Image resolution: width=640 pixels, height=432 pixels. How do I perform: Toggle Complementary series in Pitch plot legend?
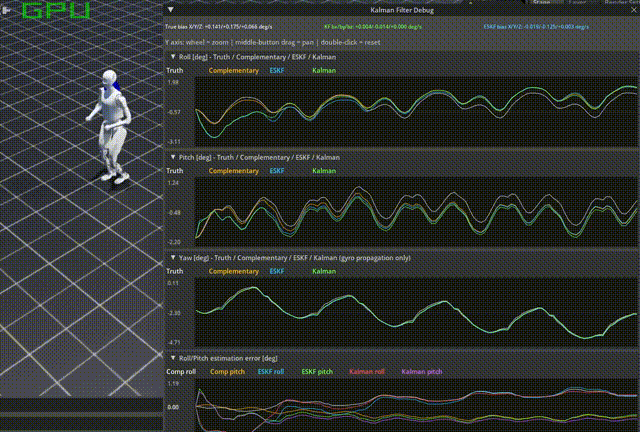[x=233, y=171]
